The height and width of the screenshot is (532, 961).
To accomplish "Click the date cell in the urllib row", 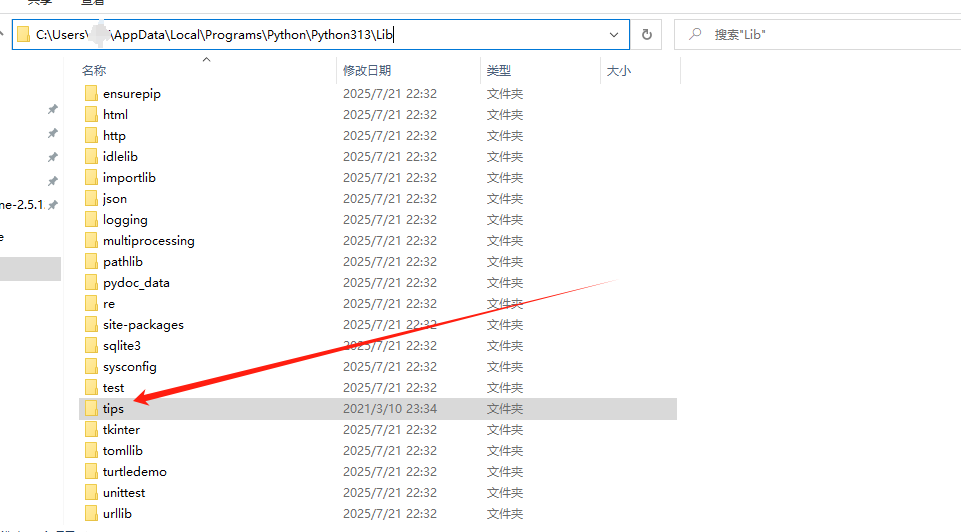I will (390, 513).
